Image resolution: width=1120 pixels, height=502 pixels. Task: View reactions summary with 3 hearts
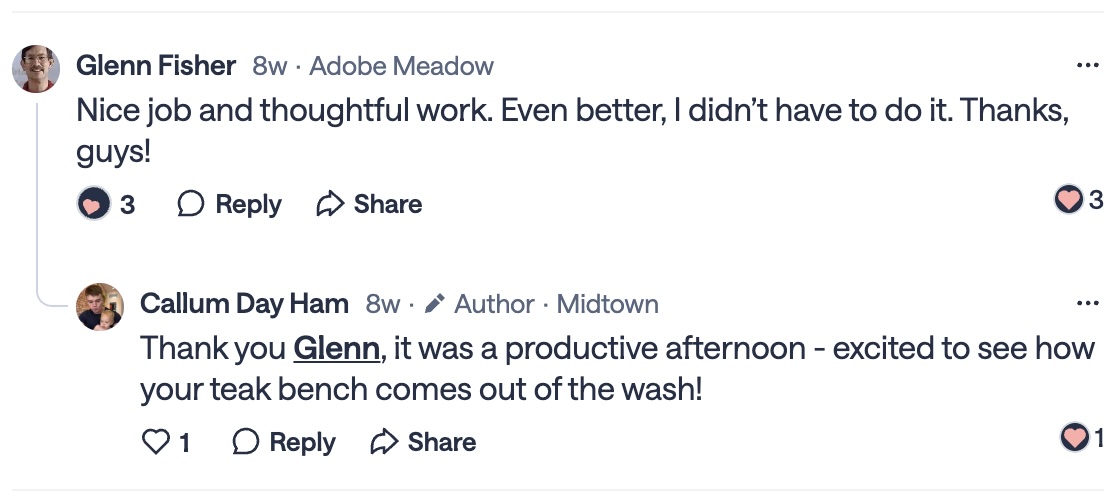pyautogui.click(x=1079, y=200)
